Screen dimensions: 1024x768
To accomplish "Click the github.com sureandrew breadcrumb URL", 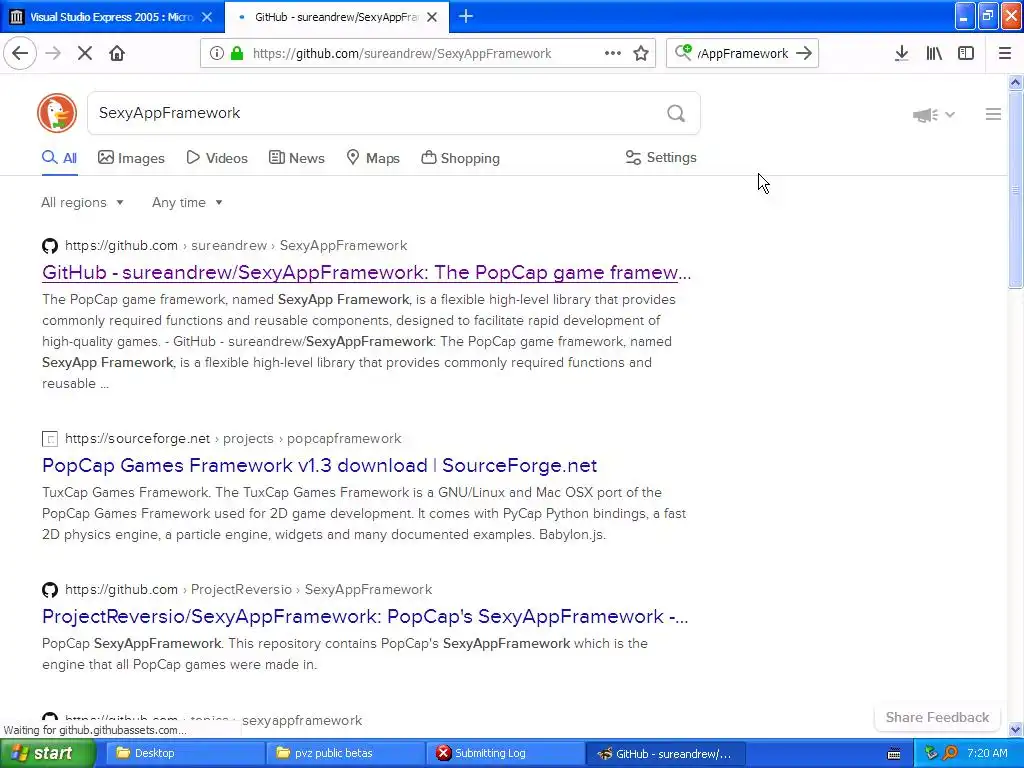I will pyautogui.click(x=236, y=246).
